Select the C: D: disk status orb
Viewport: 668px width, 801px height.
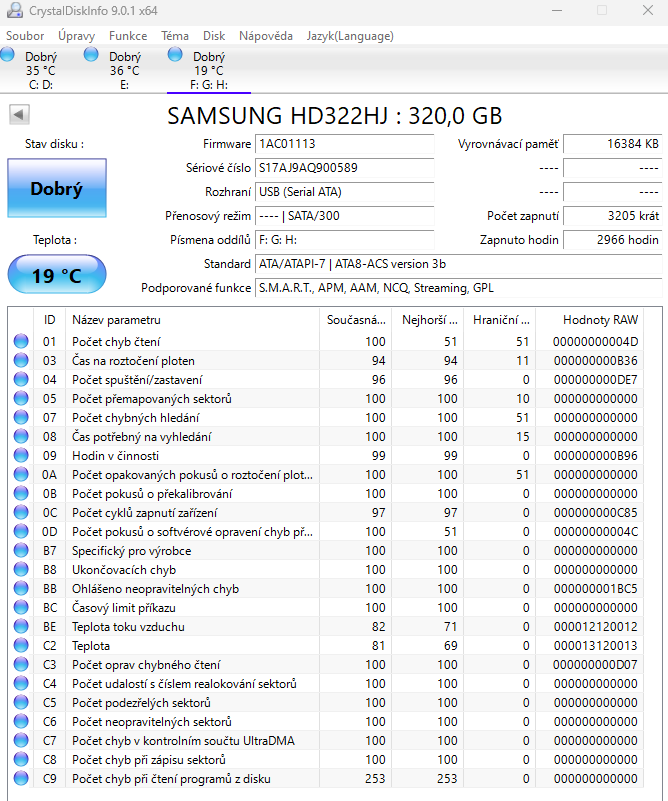pos(12,54)
